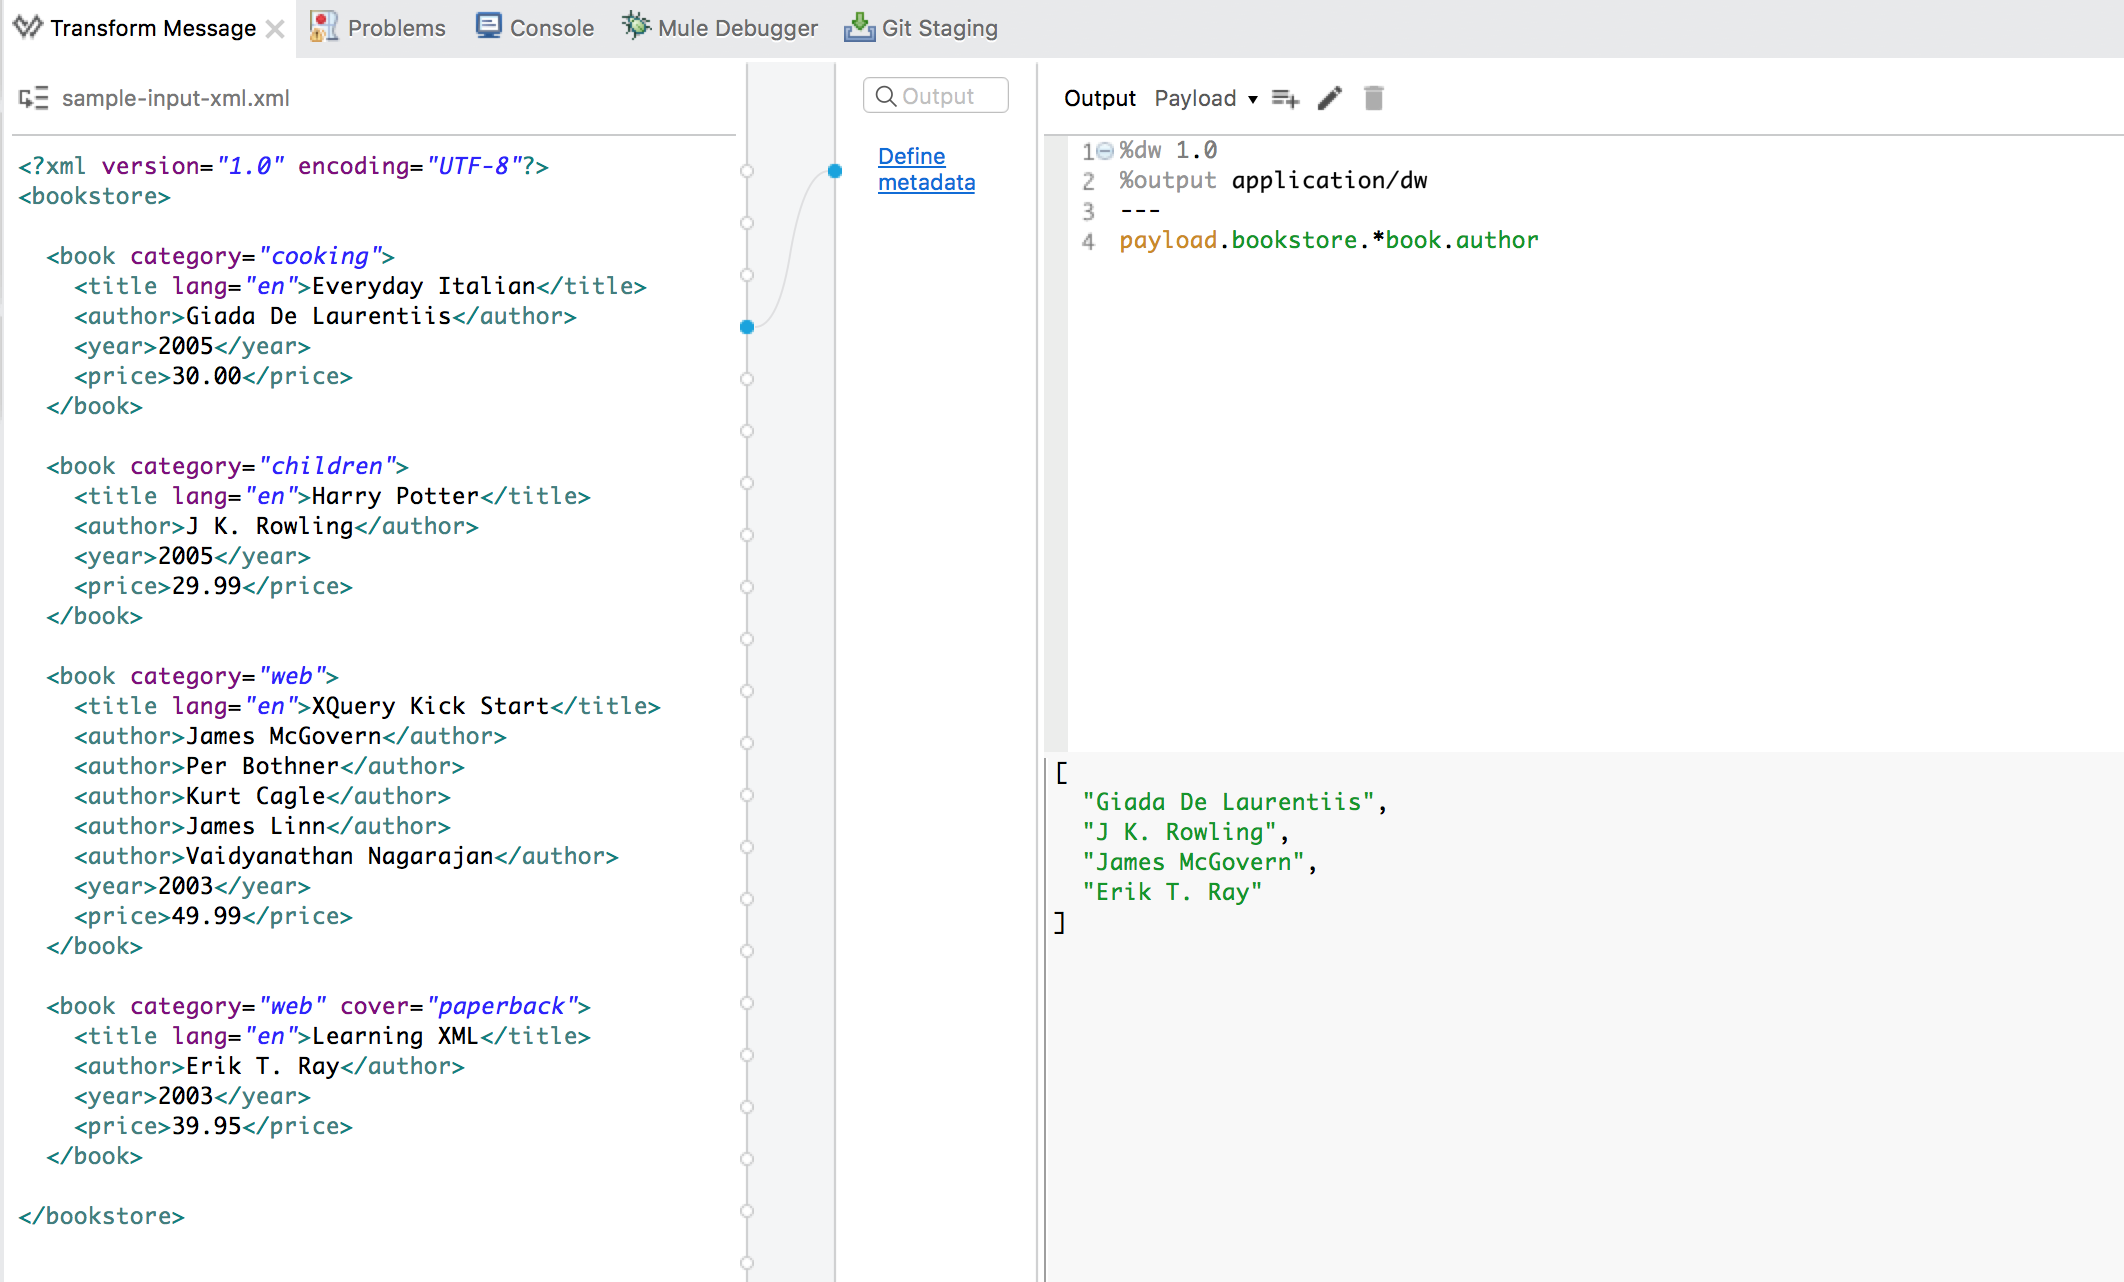Click the Output label button
This screenshot has height=1282, width=2124.
1099,98
